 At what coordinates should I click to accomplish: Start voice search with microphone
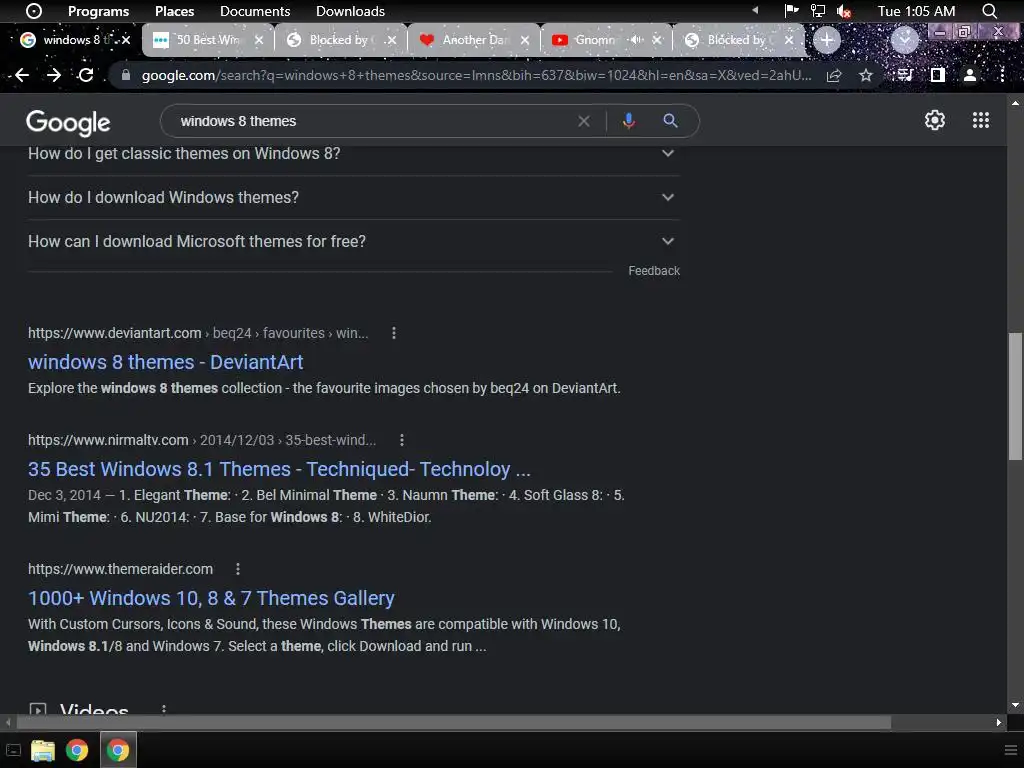click(628, 121)
